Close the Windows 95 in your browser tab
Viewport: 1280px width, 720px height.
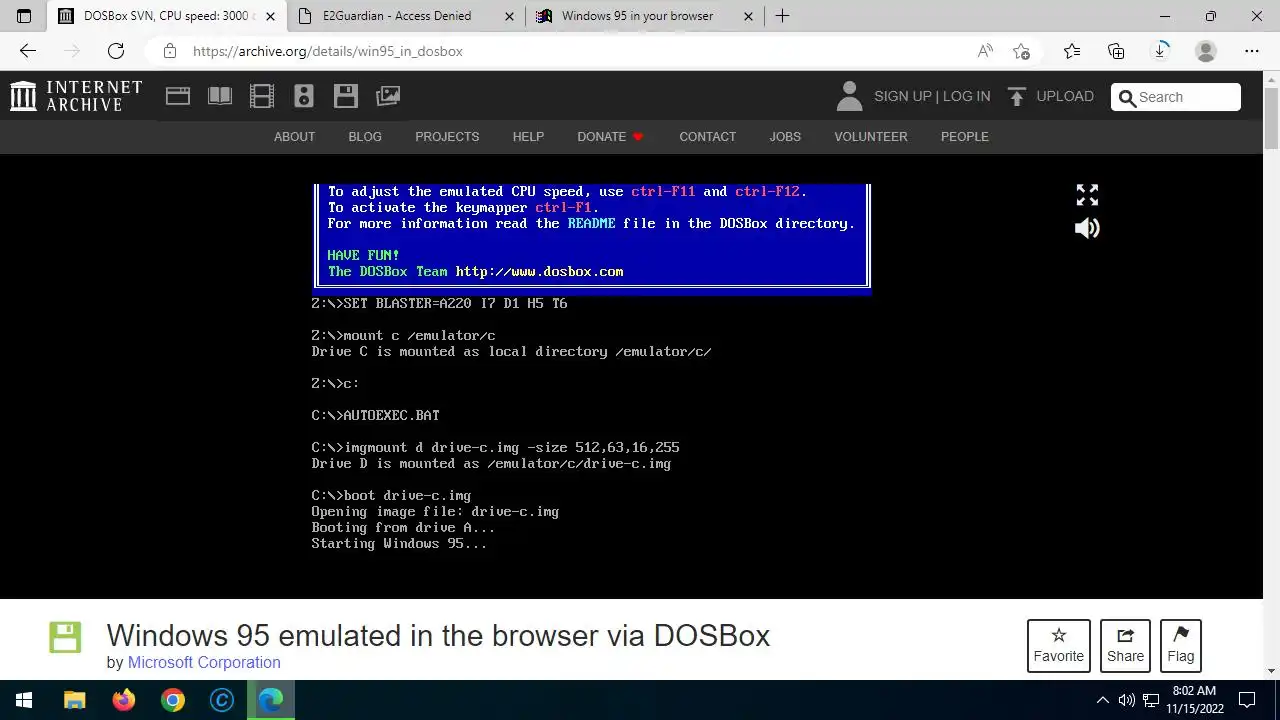click(x=749, y=16)
